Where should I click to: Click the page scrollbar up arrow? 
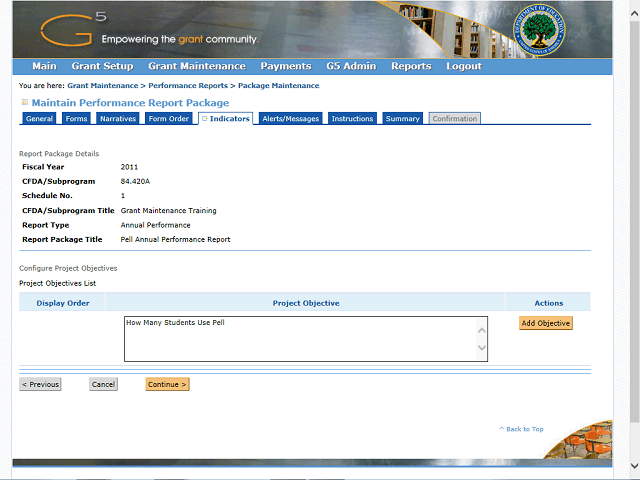coord(635,13)
